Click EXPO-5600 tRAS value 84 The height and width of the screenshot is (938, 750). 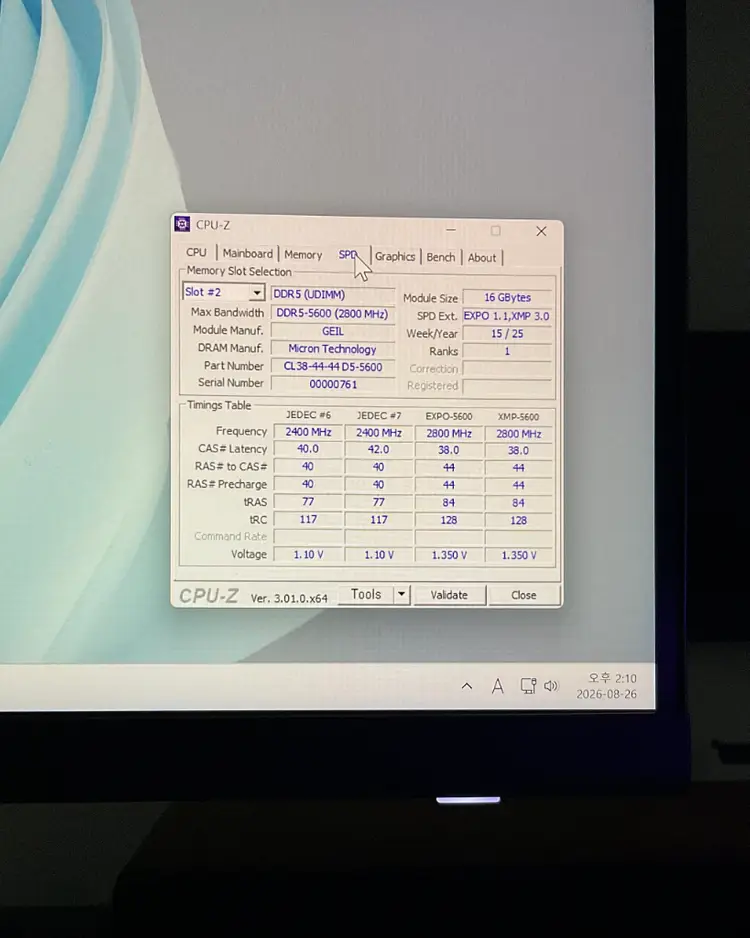[x=449, y=502]
